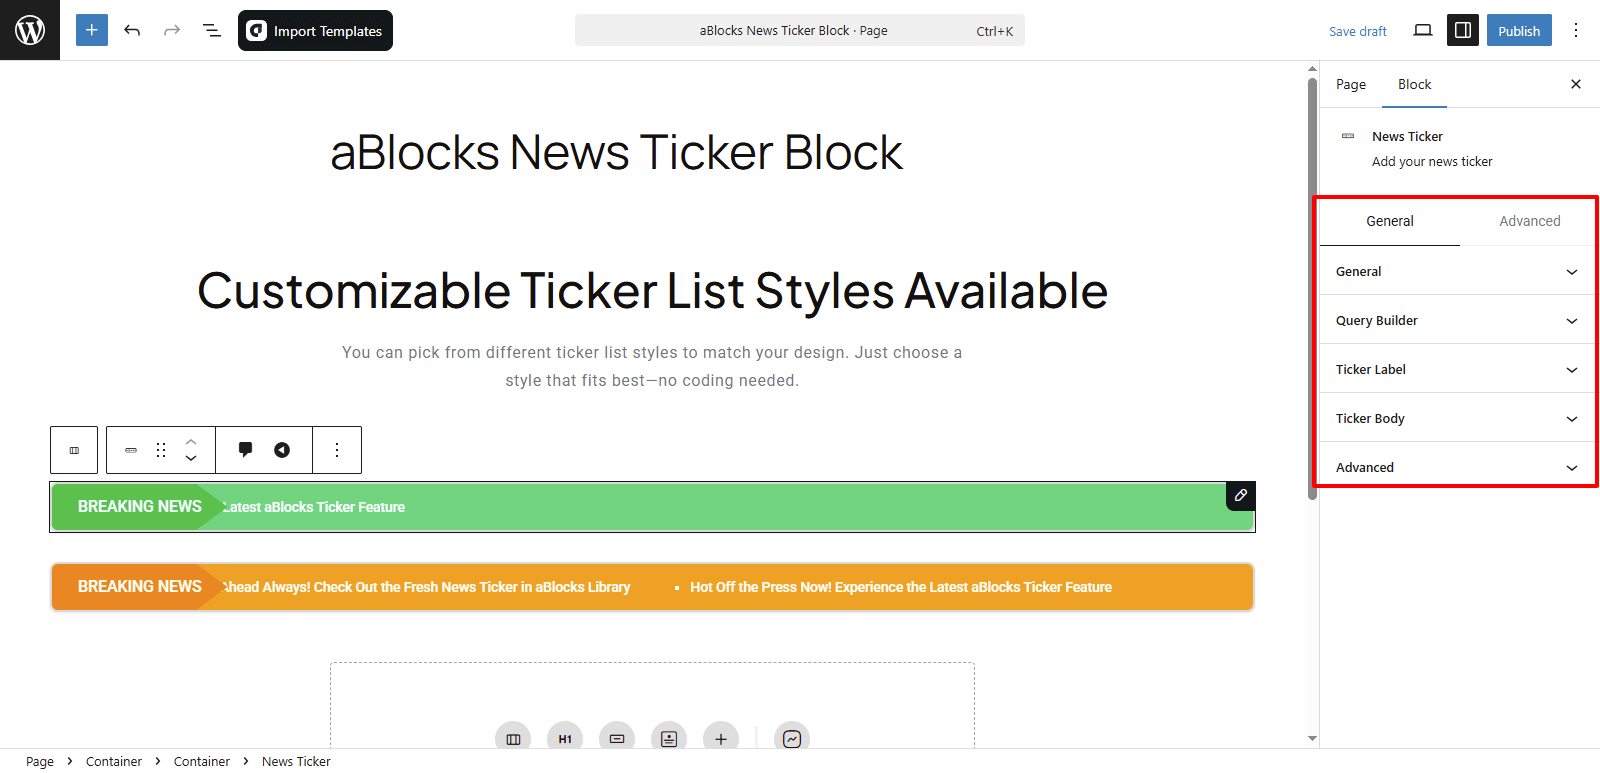Open the device preview laptop icon
This screenshot has width=1600, height=773.
click(x=1423, y=30)
